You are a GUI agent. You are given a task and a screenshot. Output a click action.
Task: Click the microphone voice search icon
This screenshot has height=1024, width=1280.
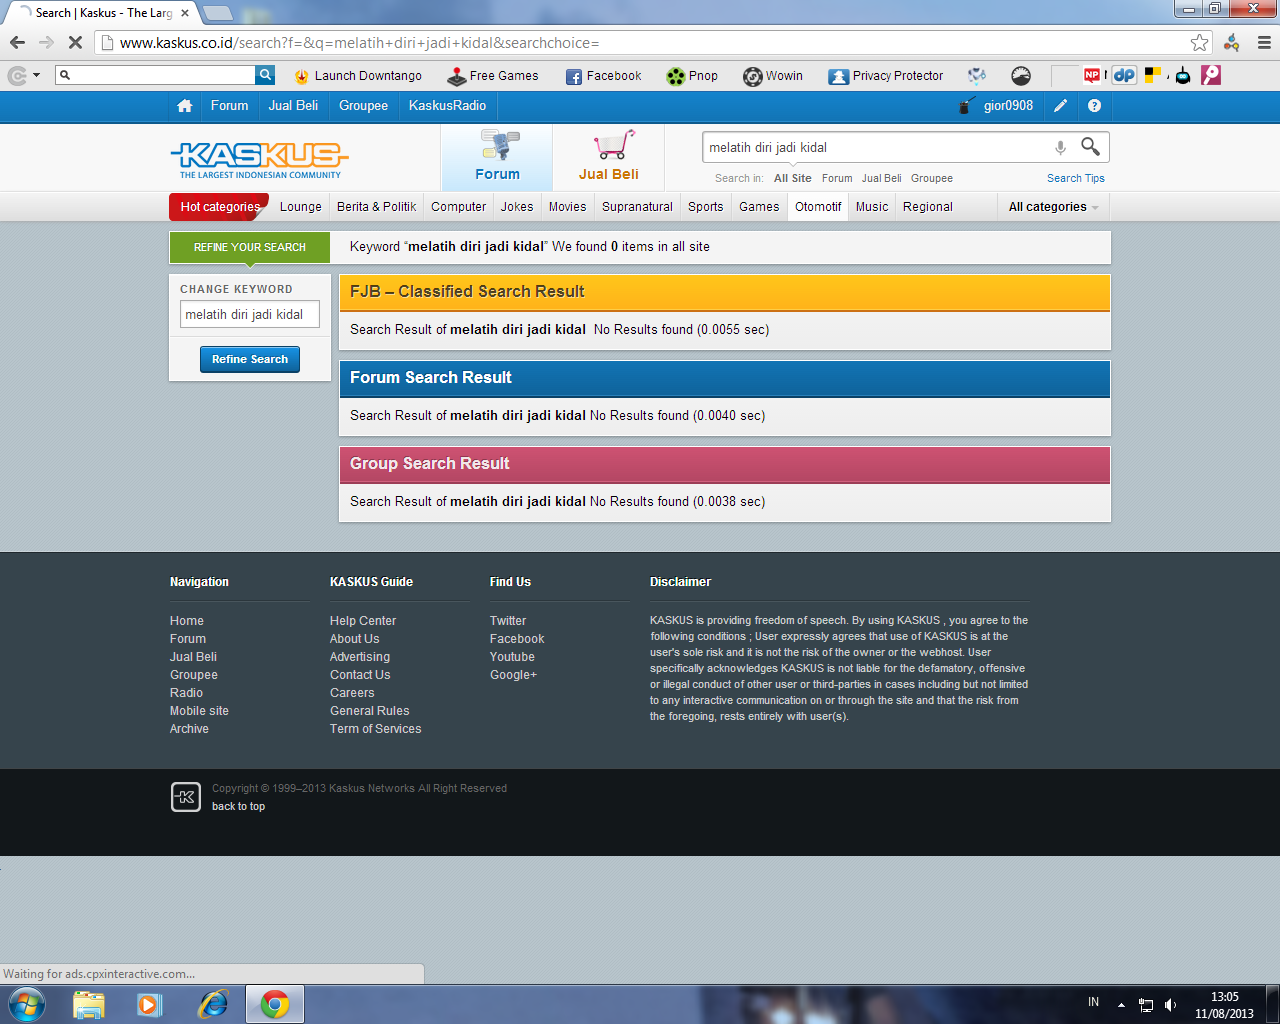pos(1060,148)
